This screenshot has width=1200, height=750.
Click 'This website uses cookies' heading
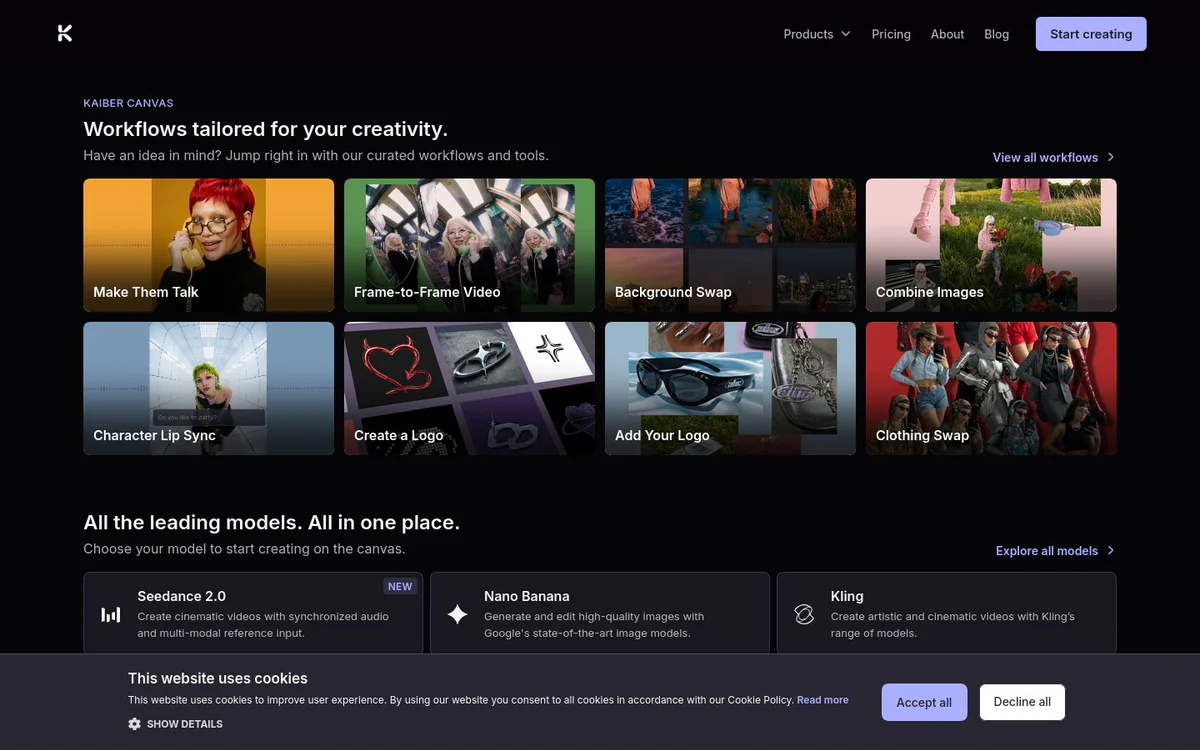(x=218, y=678)
